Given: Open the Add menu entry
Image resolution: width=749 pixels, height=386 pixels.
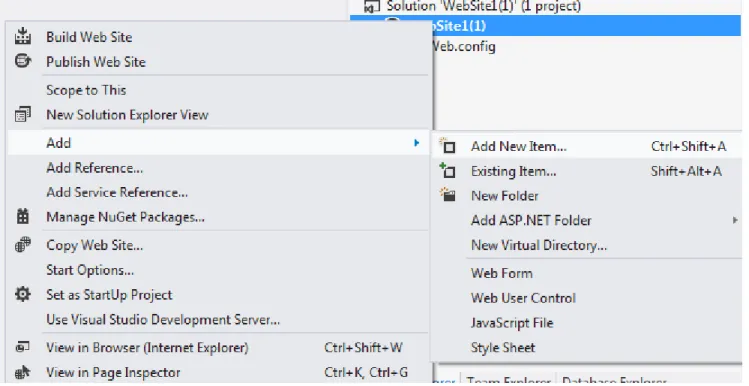Looking at the screenshot, I should 219,143.
